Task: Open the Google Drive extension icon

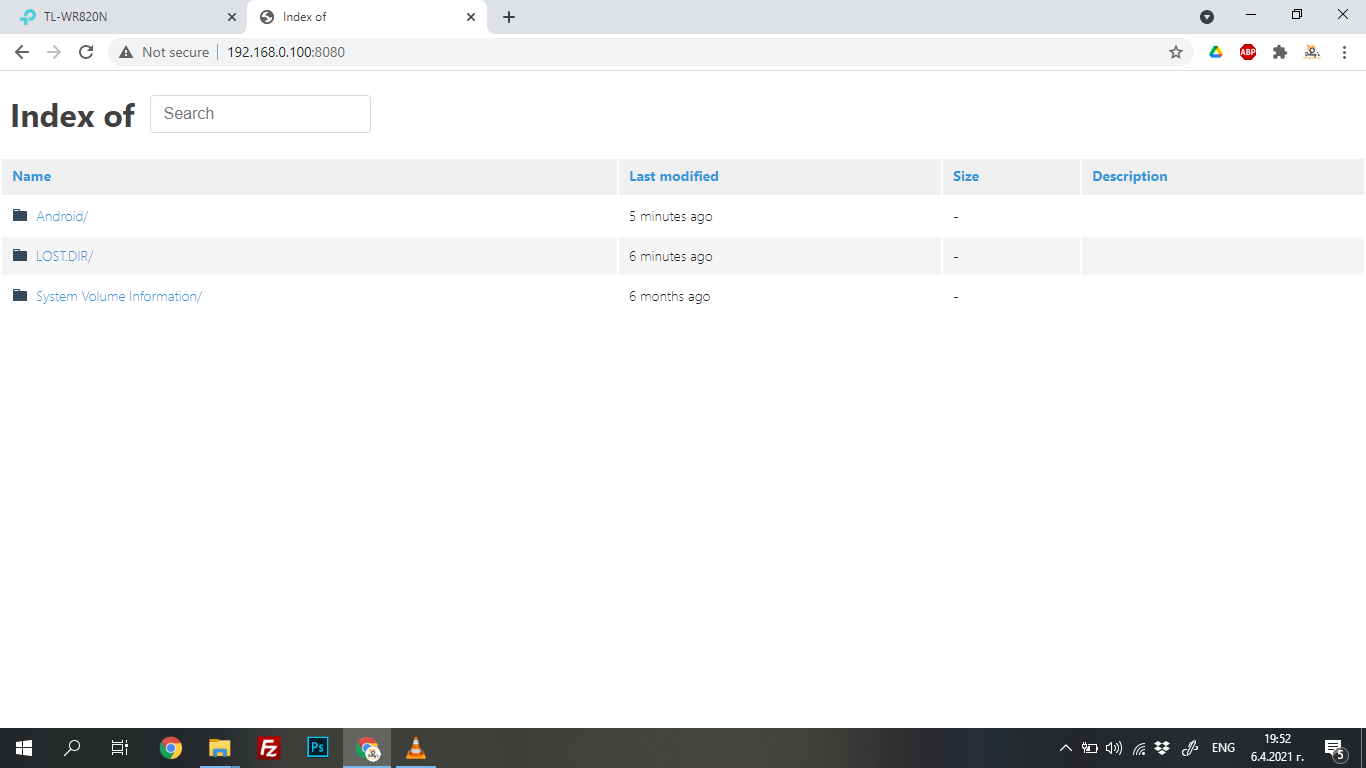Action: pyautogui.click(x=1215, y=52)
